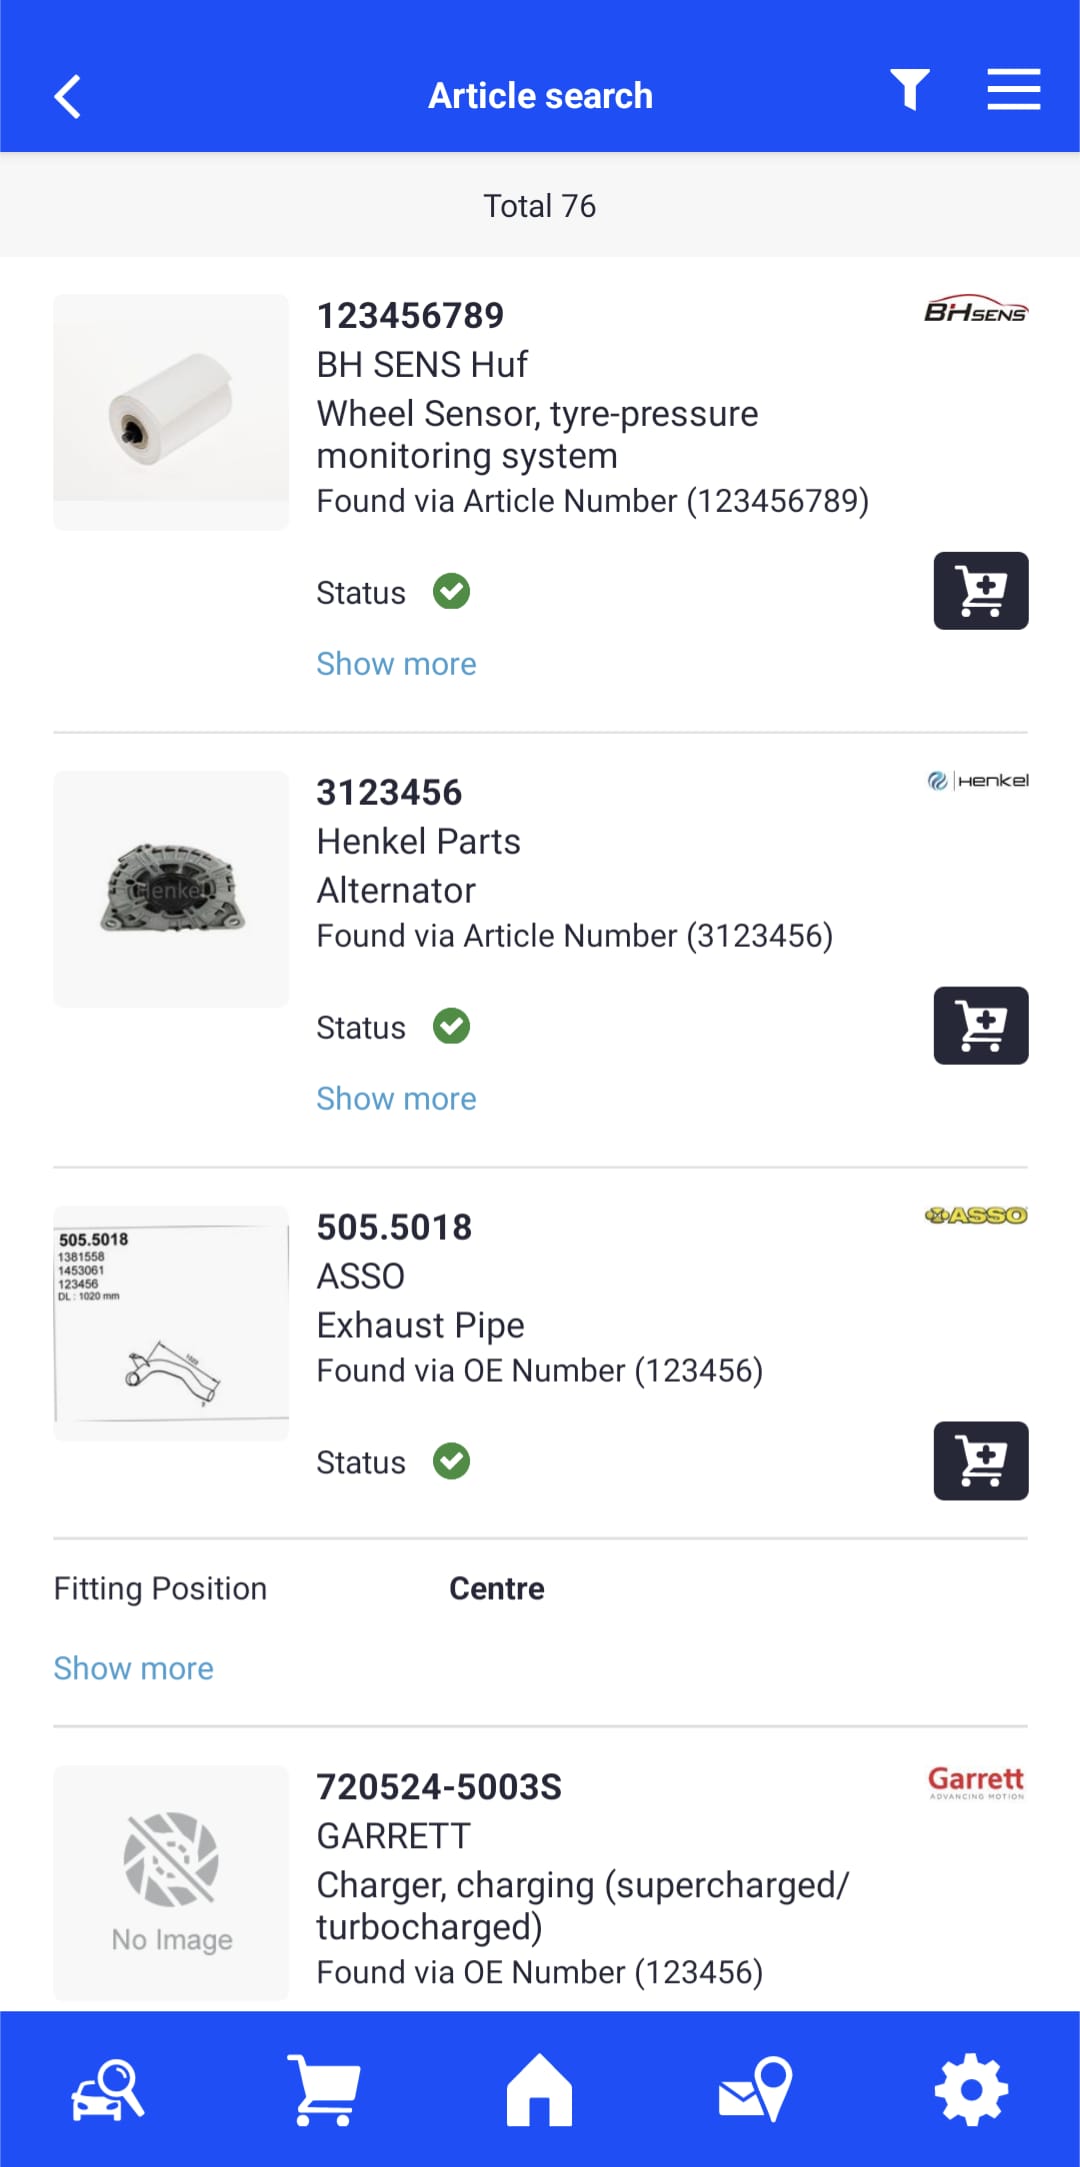Expand Show more below Fitting Position Centre
The image size is (1080, 2167).
(133, 1668)
